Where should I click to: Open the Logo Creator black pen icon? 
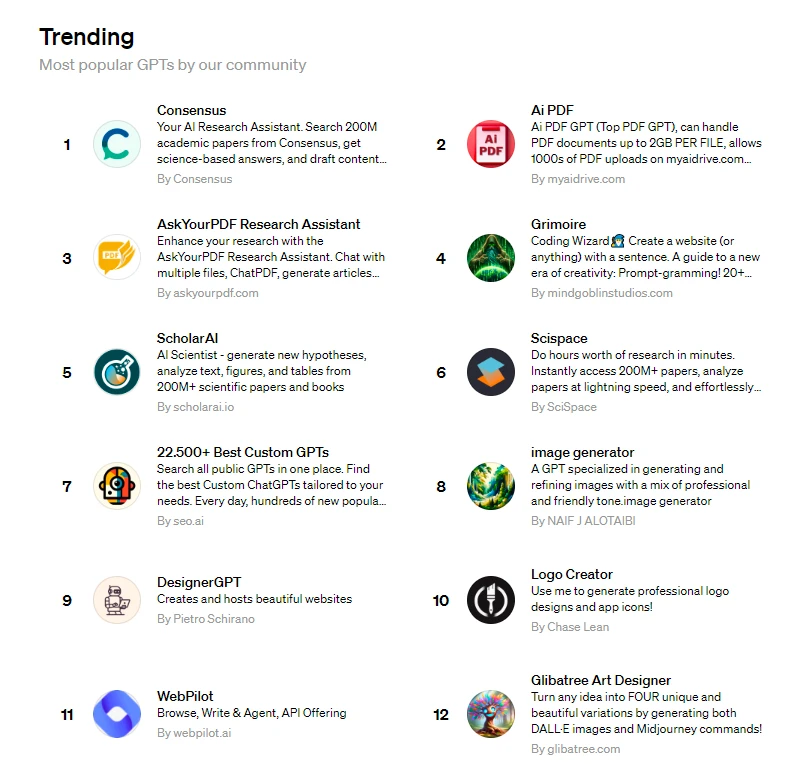491,600
